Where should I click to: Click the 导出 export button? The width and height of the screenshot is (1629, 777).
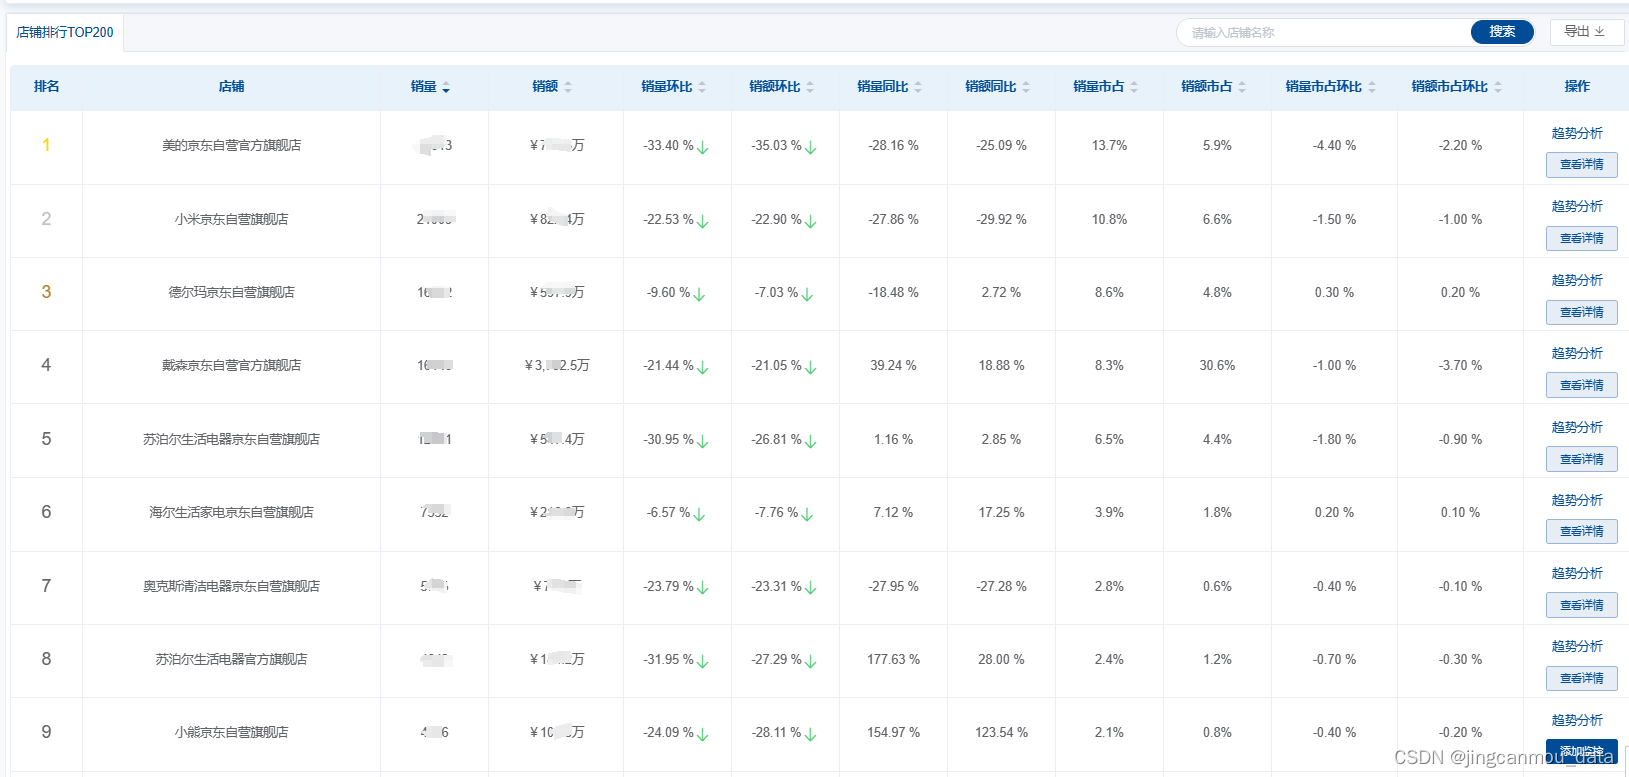pos(1587,32)
